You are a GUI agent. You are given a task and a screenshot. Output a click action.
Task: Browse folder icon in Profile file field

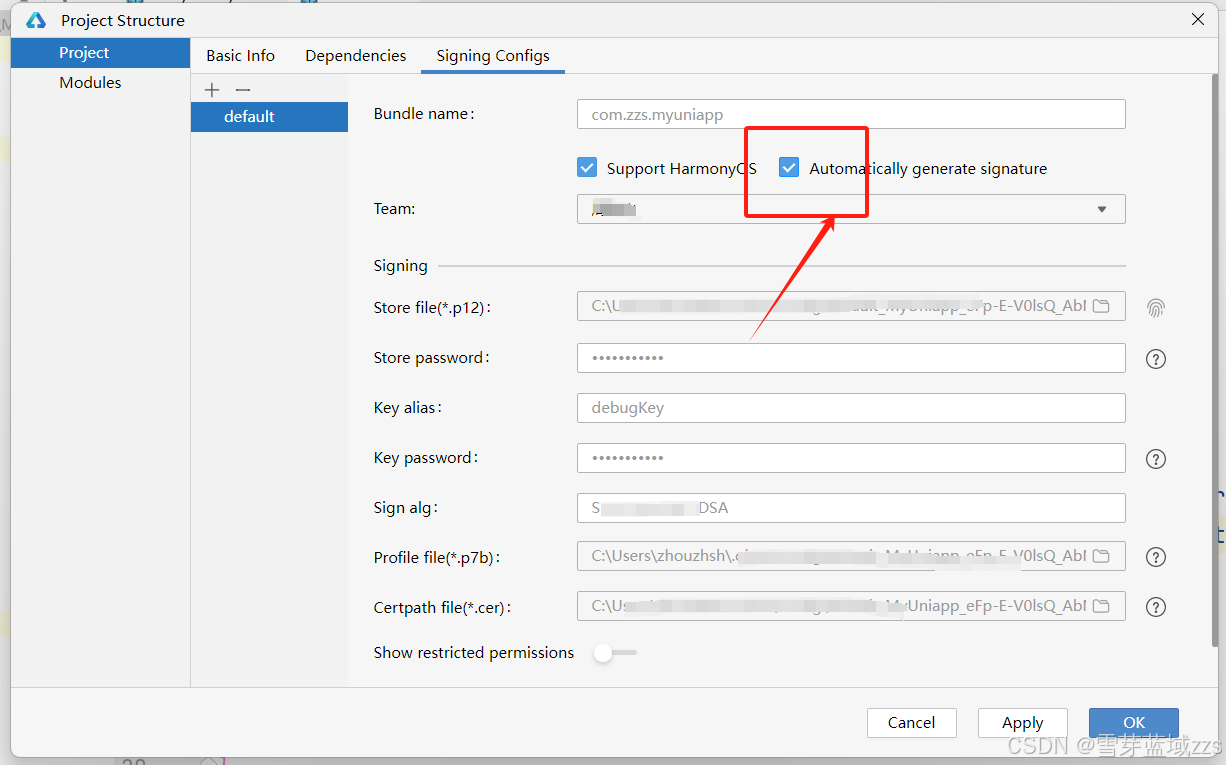point(1101,556)
